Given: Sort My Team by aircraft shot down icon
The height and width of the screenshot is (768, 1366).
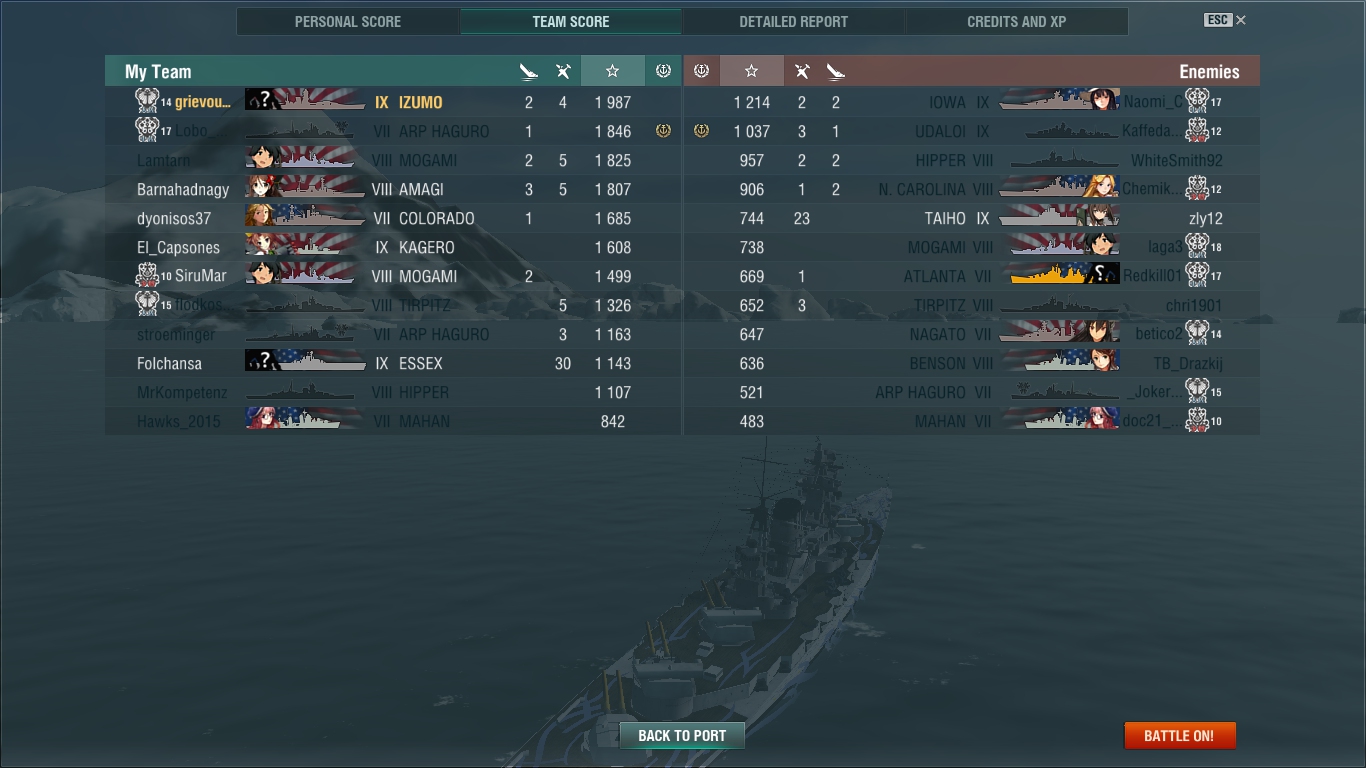Looking at the screenshot, I should (563, 71).
